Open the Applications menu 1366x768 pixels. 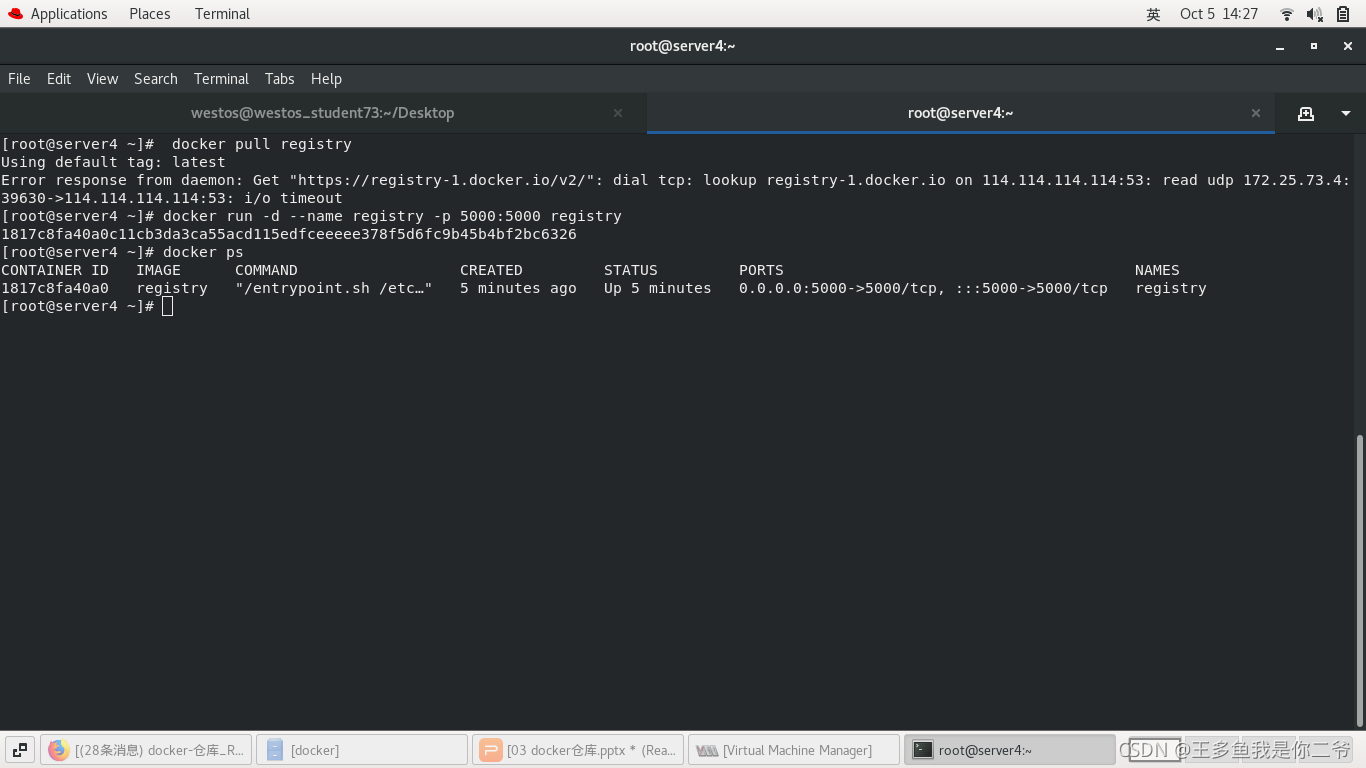click(68, 14)
